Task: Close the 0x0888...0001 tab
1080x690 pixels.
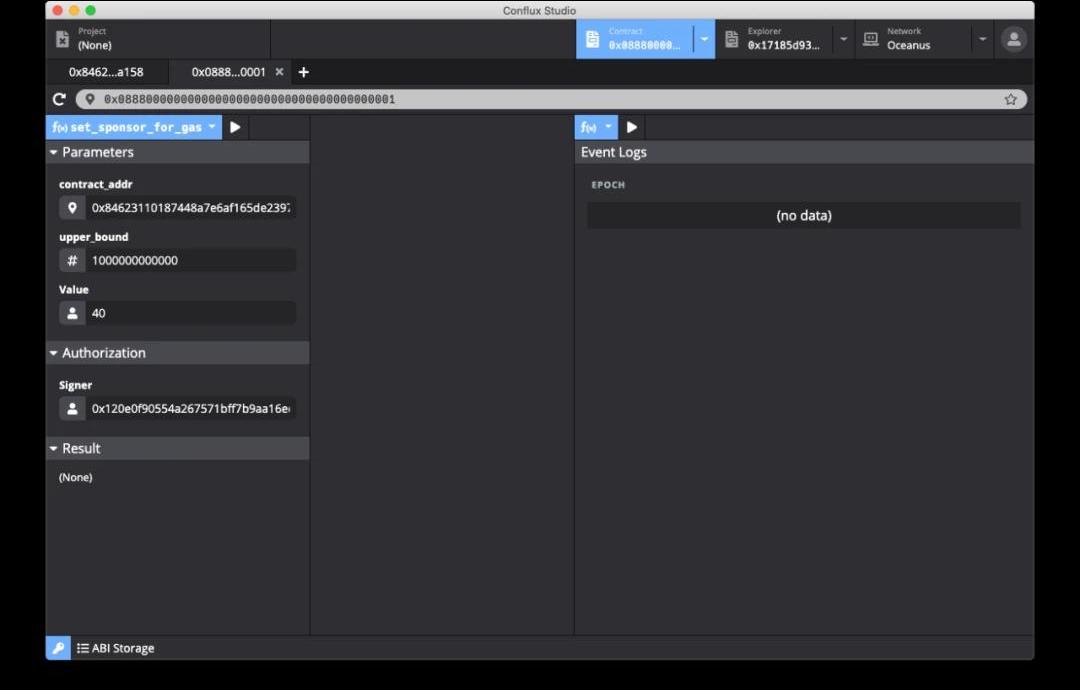Action: coord(279,72)
